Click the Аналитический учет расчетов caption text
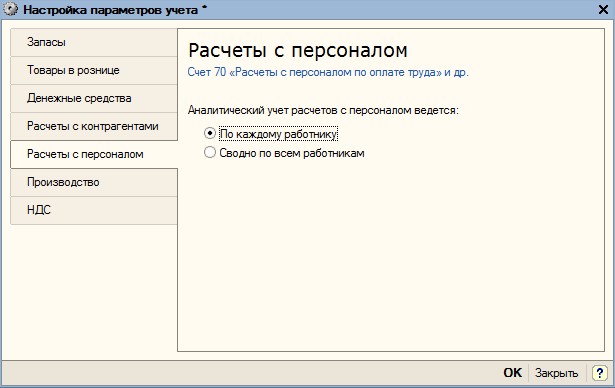Screen dimensions: 615x388 pyautogui.click(x=323, y=111)
